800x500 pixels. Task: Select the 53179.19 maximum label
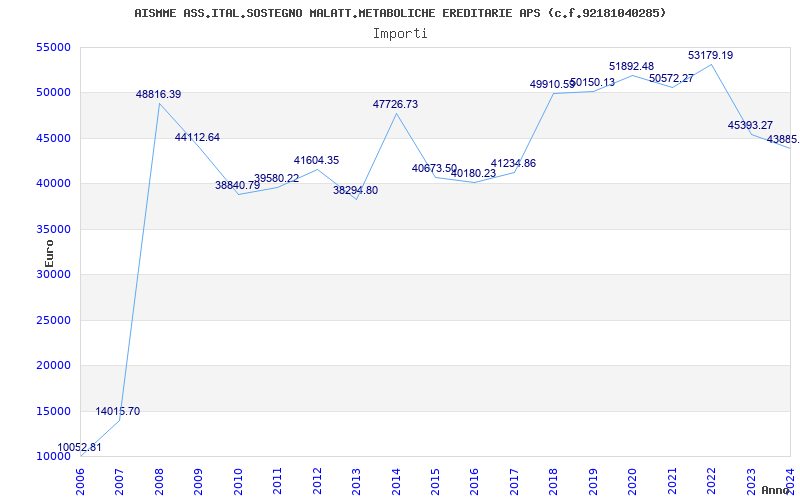point(711,55)
